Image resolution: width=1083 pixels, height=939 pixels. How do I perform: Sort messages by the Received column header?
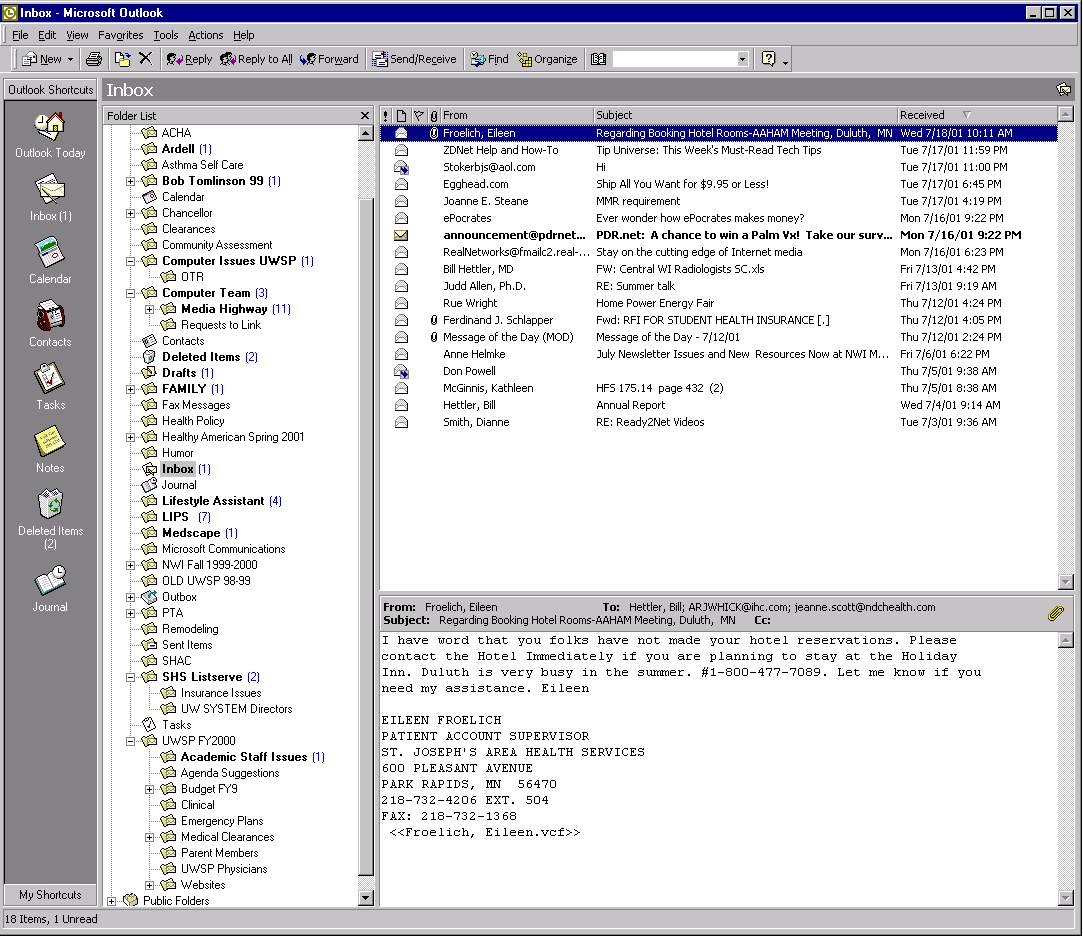[x=977, y=115]
